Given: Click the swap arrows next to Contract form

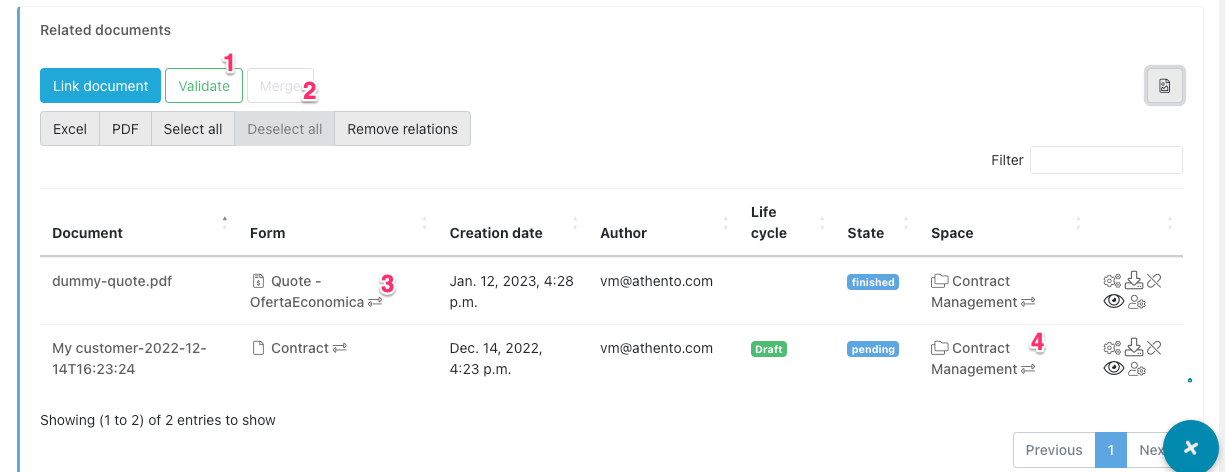Looking at the screenshot, I should [340, 348].
